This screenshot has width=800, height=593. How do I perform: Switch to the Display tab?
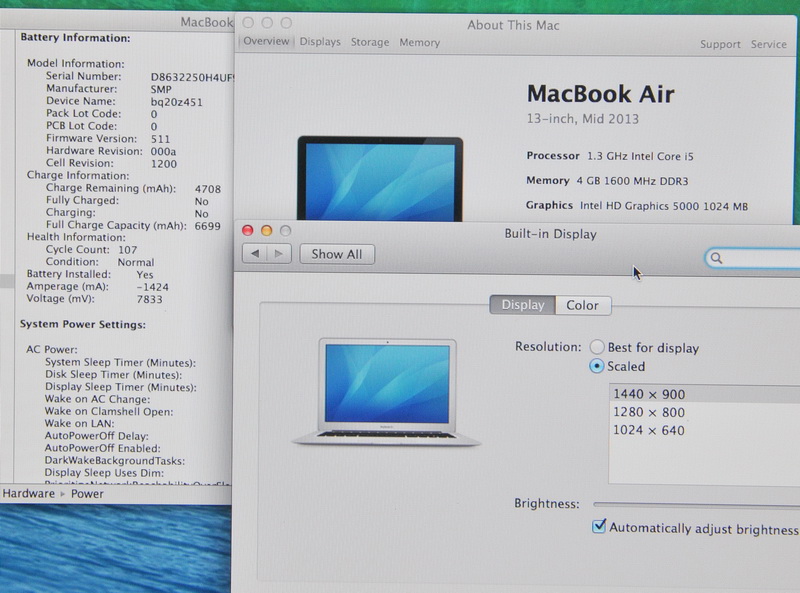click(522, 305)
